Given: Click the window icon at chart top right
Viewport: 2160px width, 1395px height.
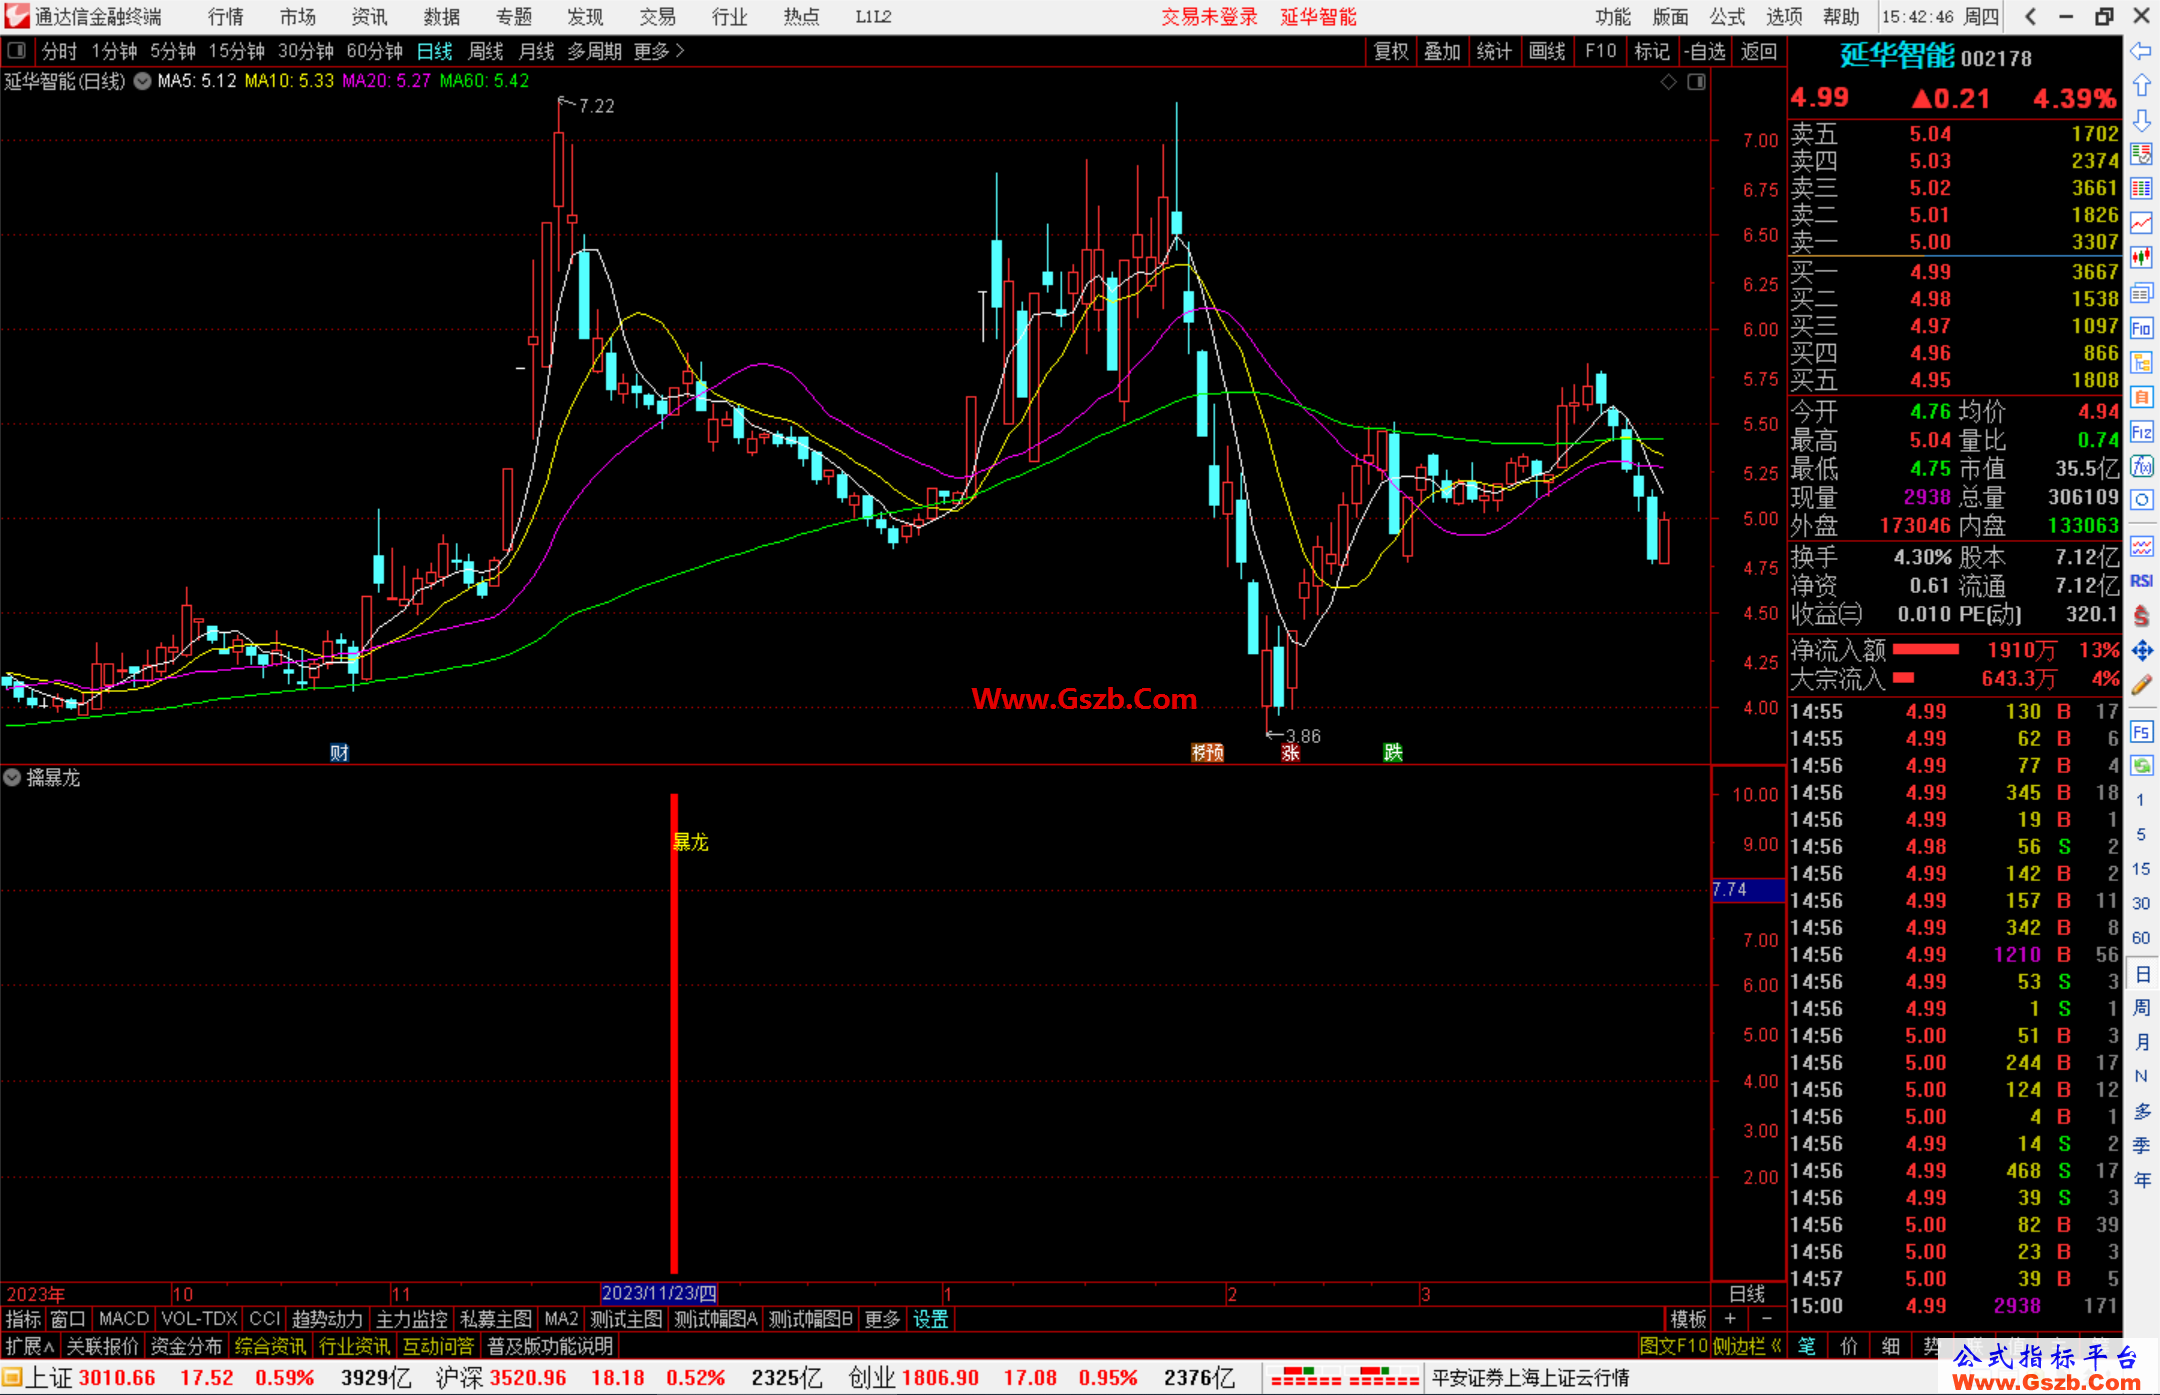Looking at the screenshot, I should [x=1696, y=82].
